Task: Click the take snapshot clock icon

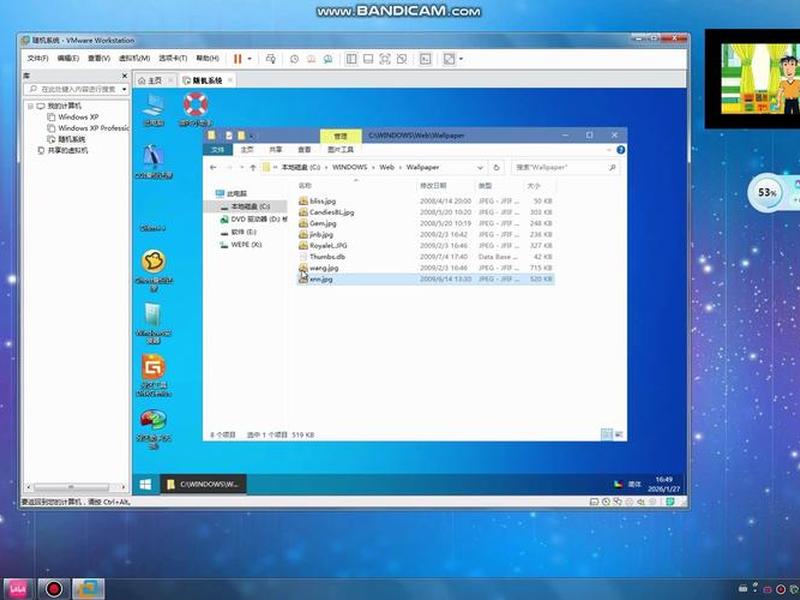Action: [294, 59]
